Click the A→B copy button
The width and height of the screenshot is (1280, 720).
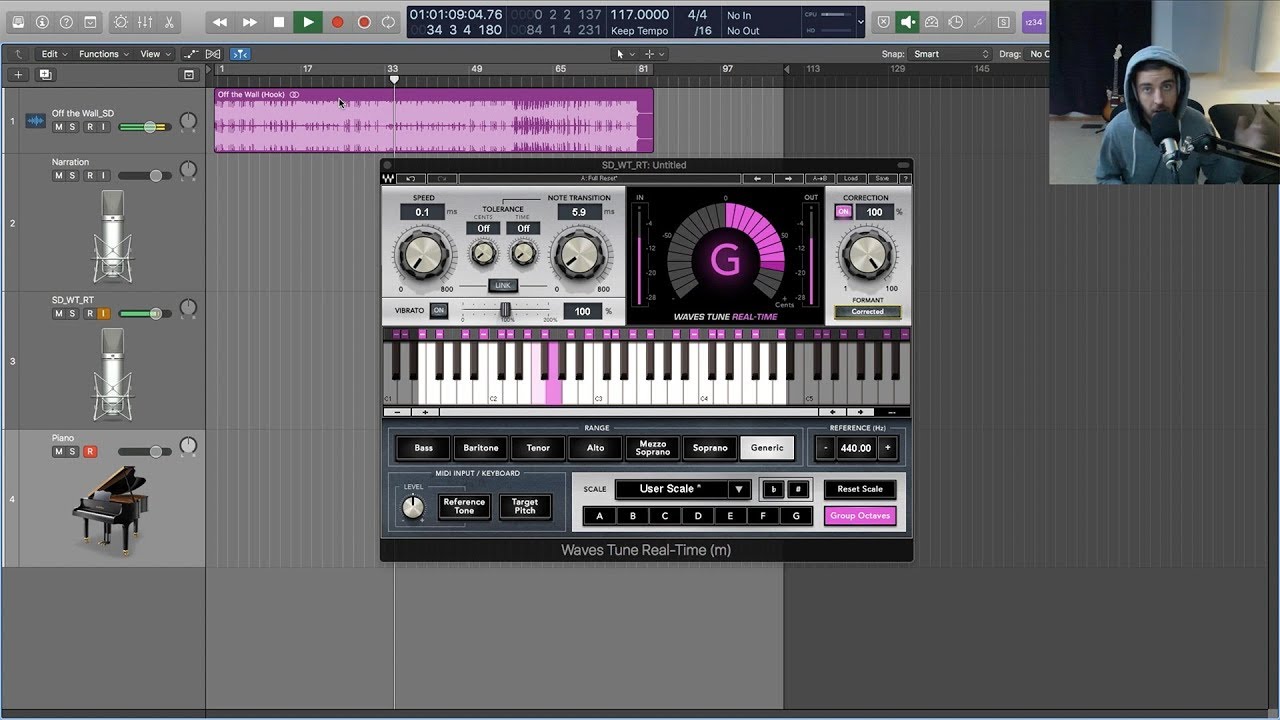(x=820, y=178)
